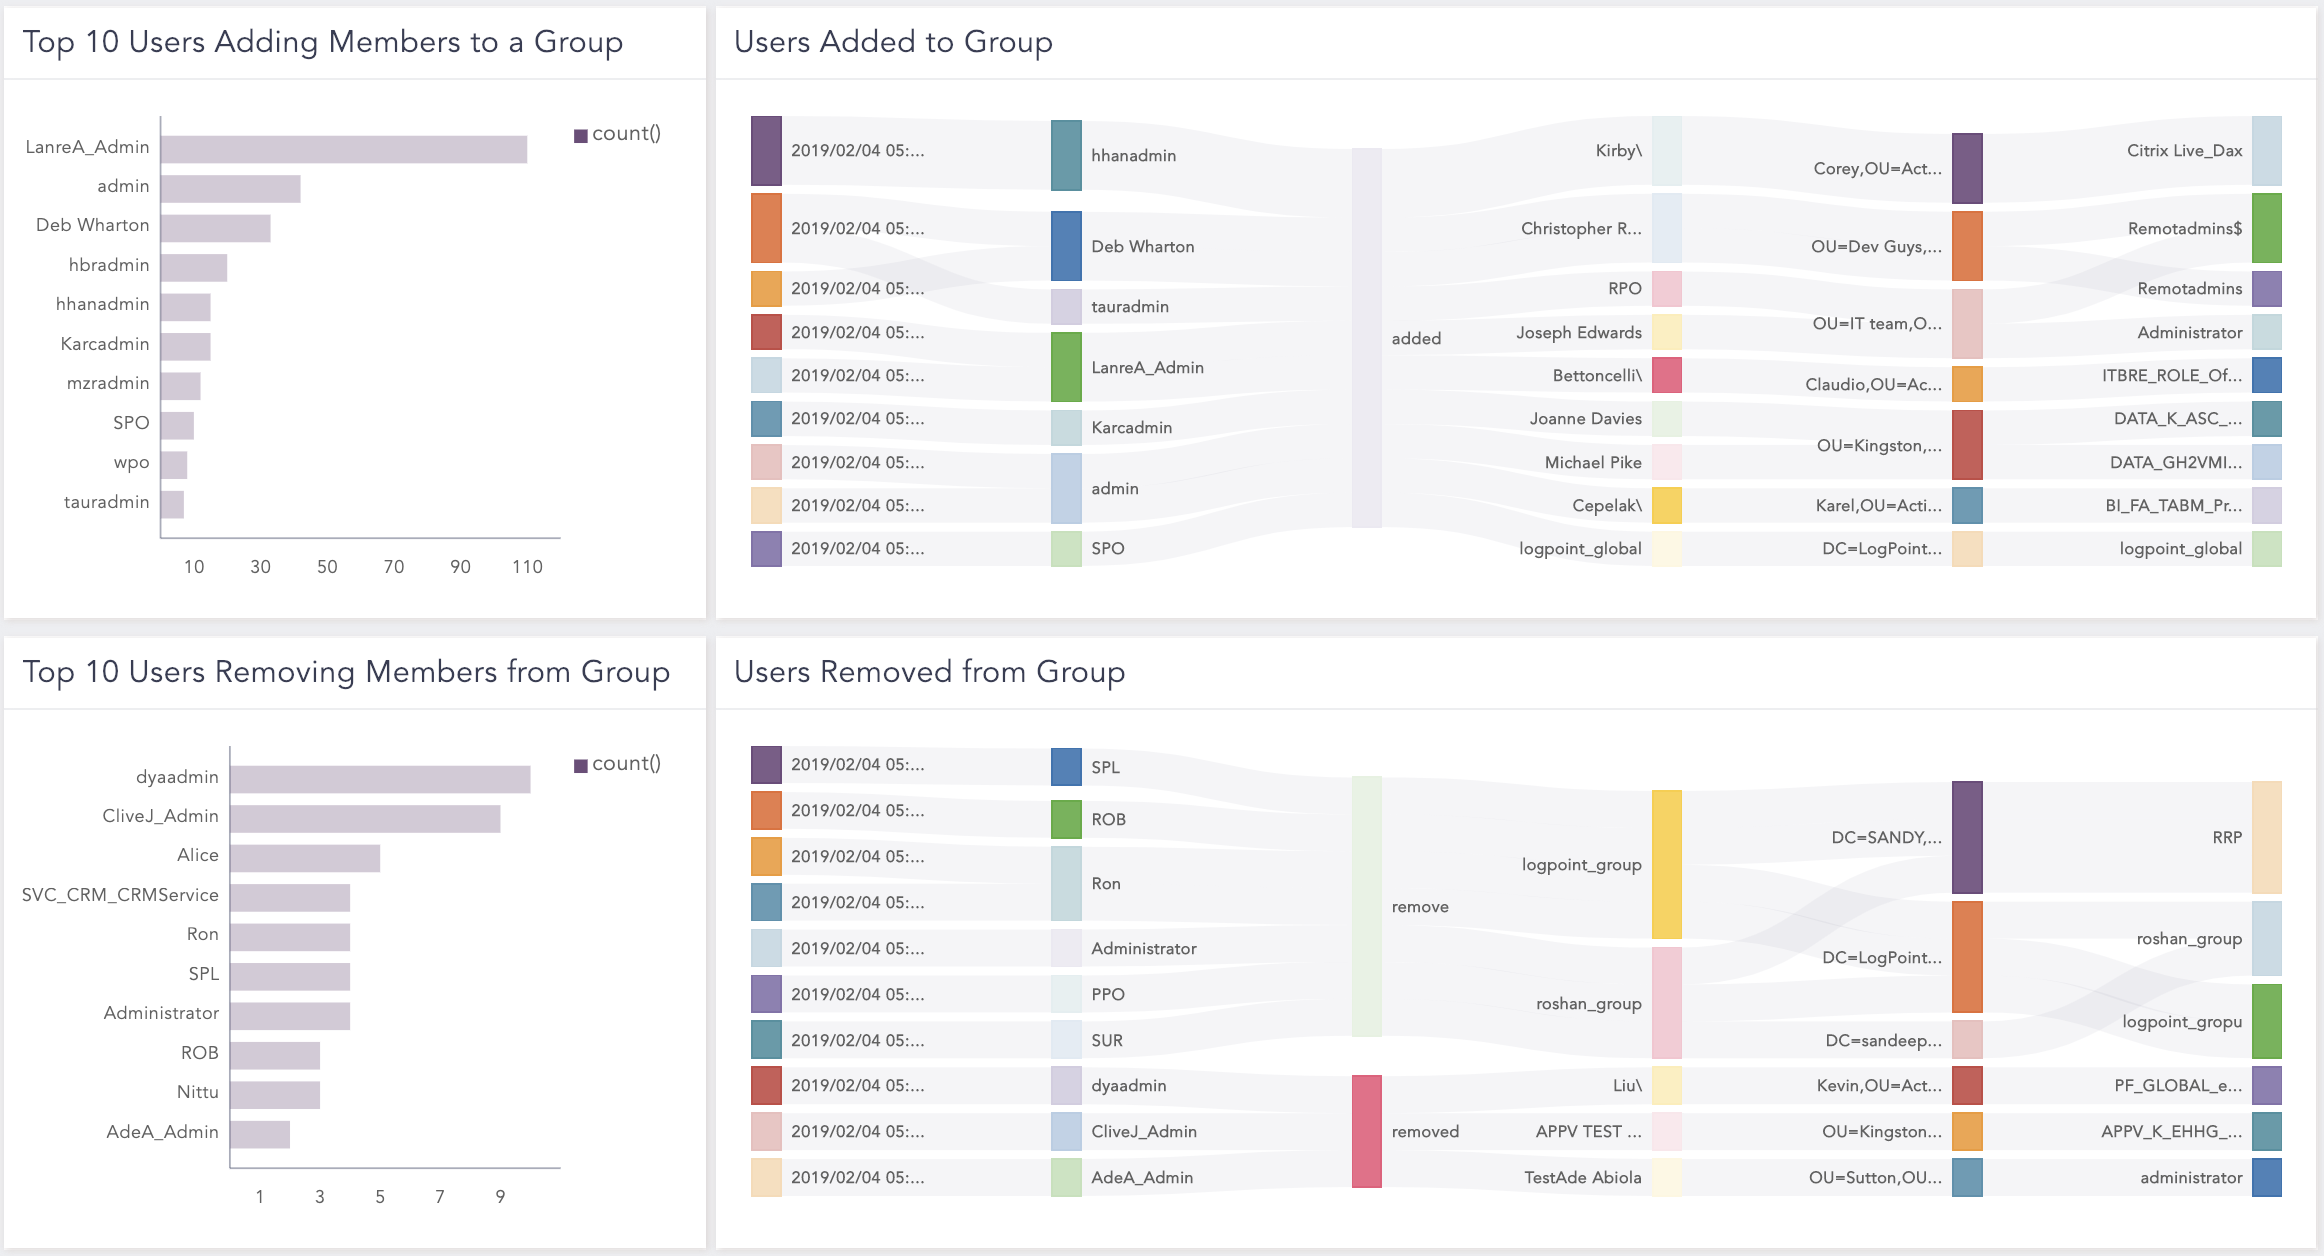
Task: Click the AdeA_Admin bar in removing chart
Action: tap(260, 1135)
